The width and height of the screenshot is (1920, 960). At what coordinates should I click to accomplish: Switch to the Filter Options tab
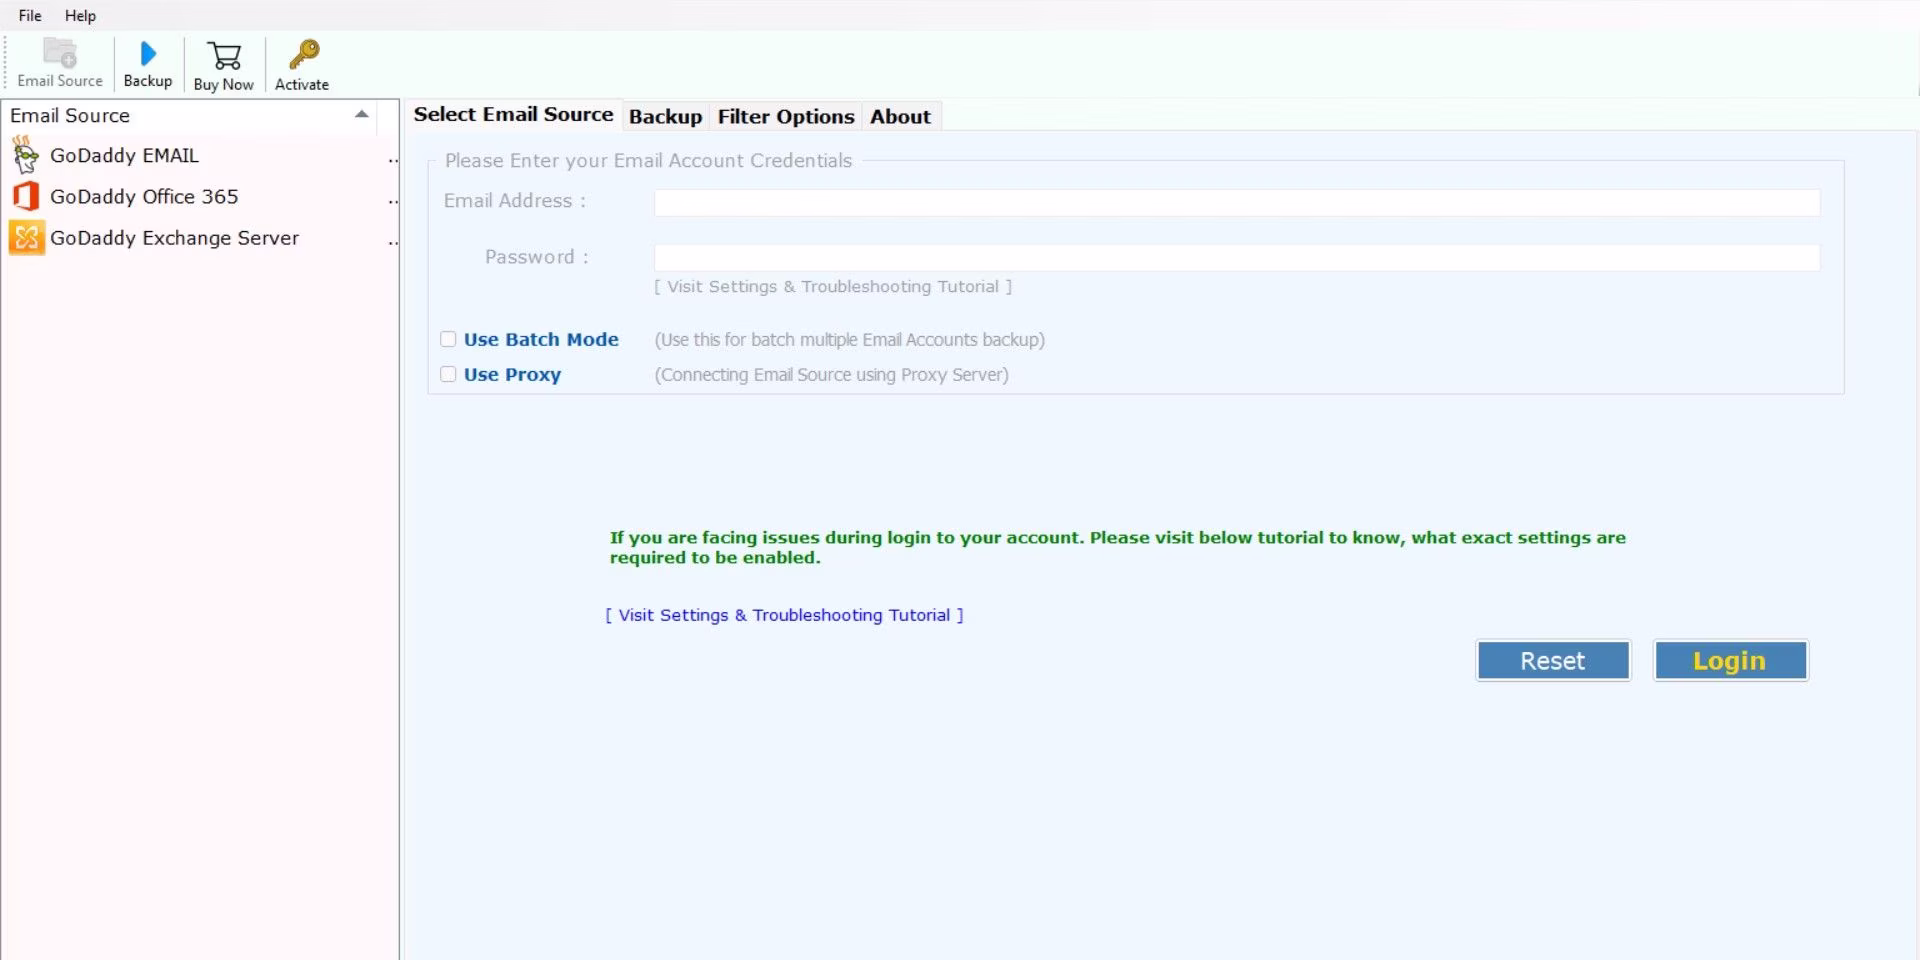pos(786,117)
